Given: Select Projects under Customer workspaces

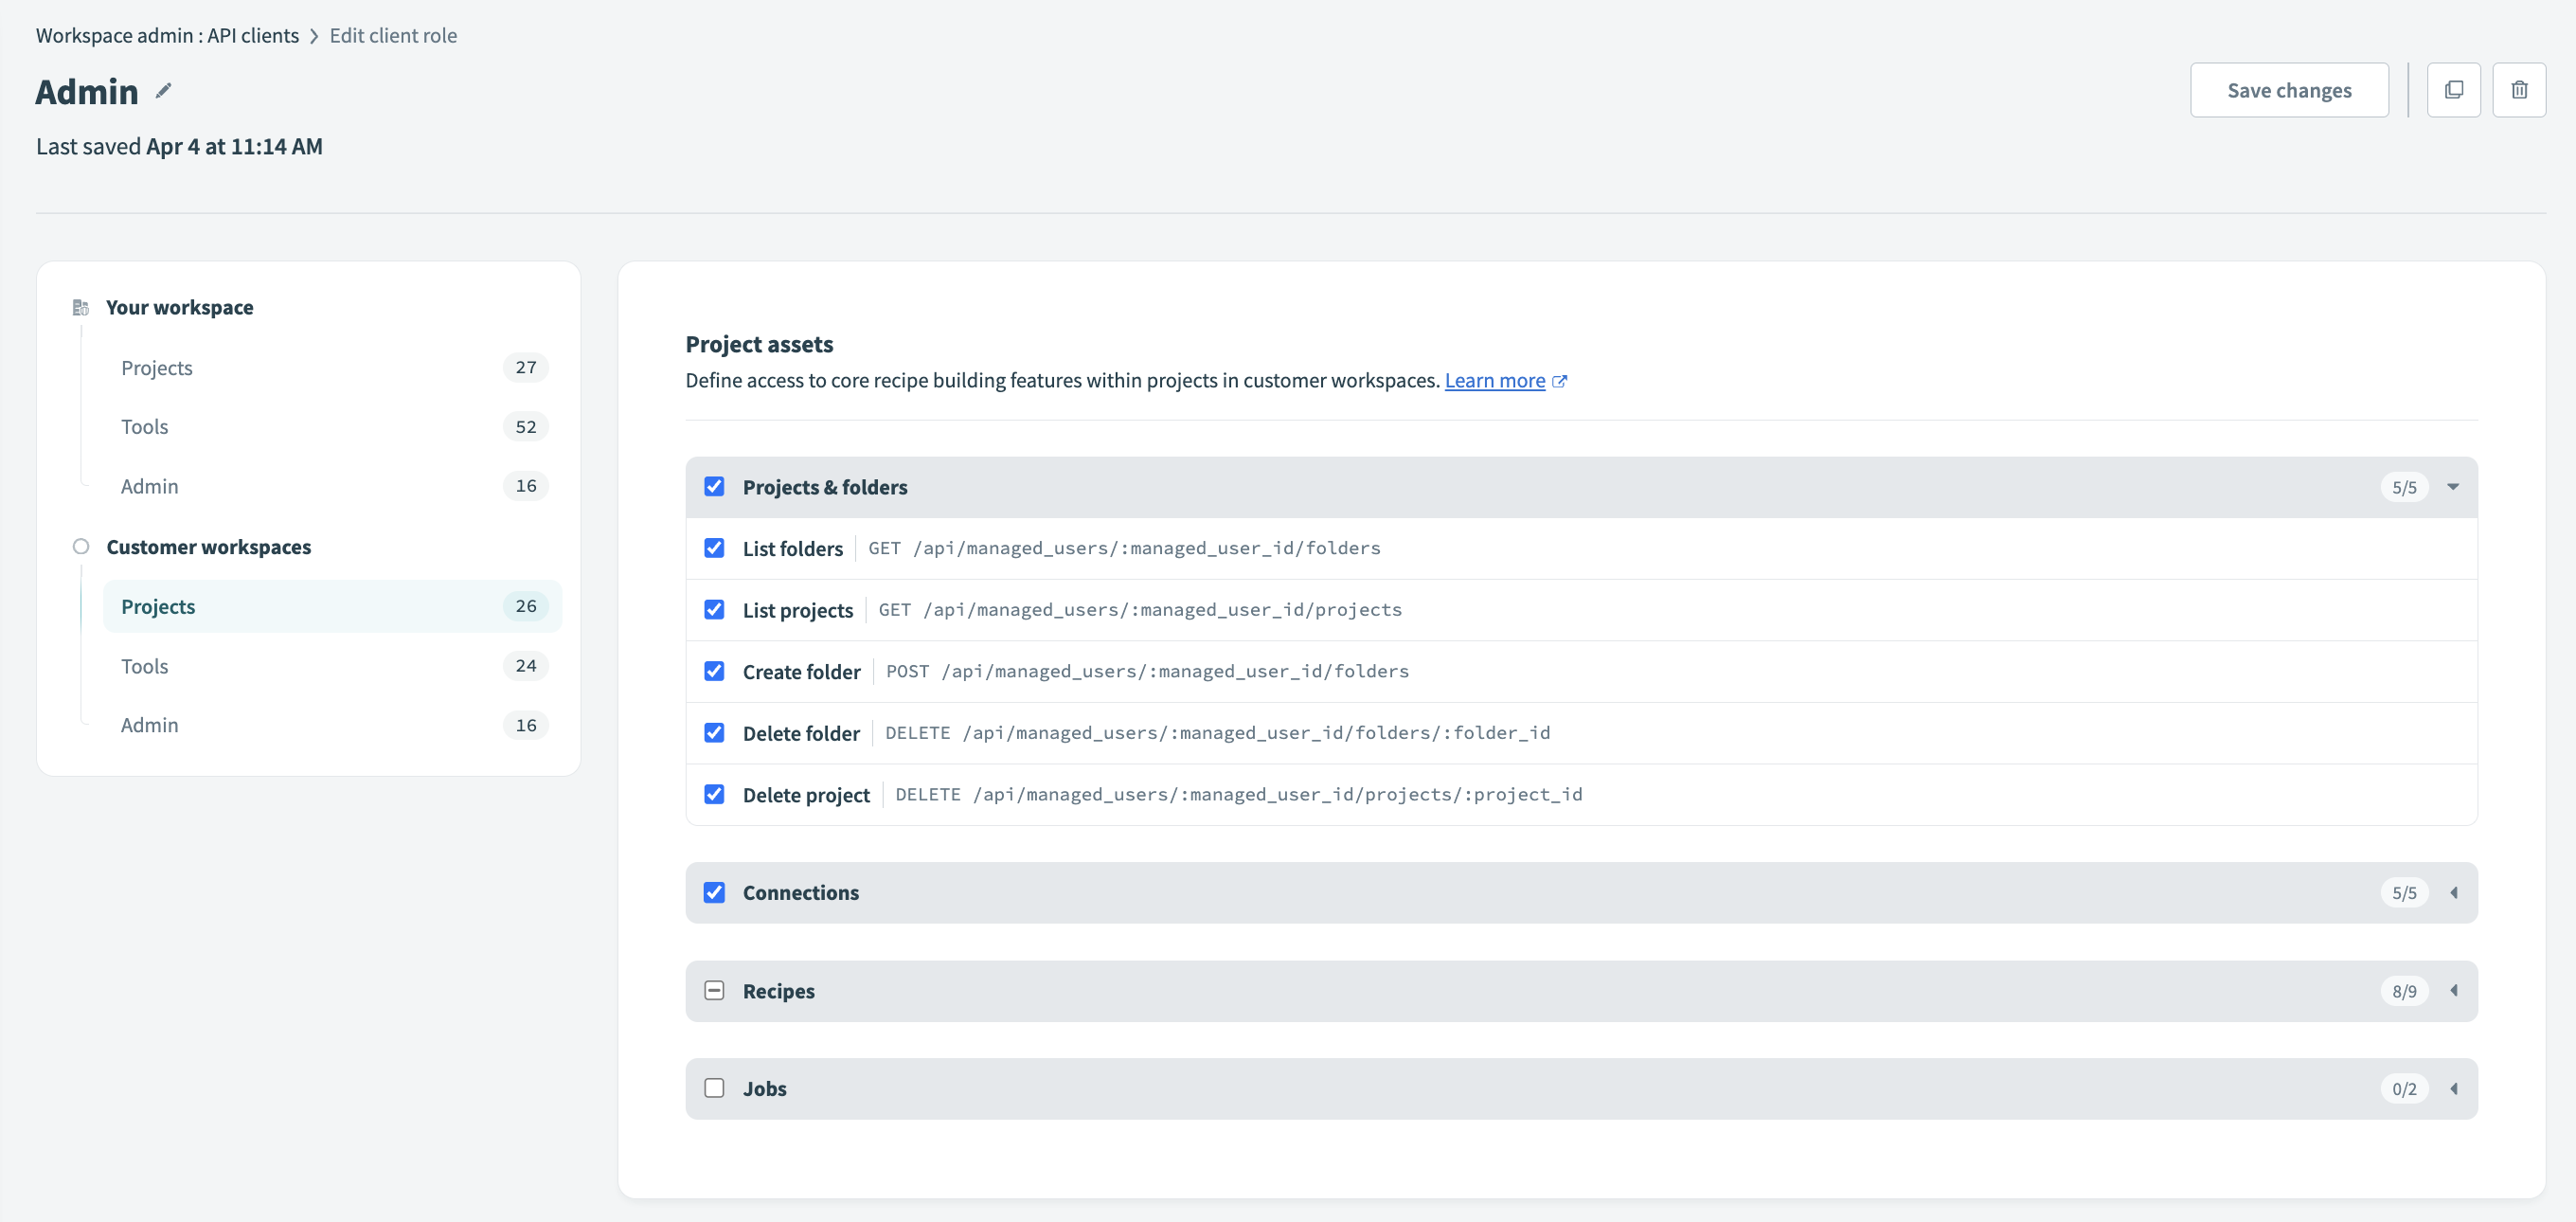Looking at the screenshot, I should click(x=332, y=606).
